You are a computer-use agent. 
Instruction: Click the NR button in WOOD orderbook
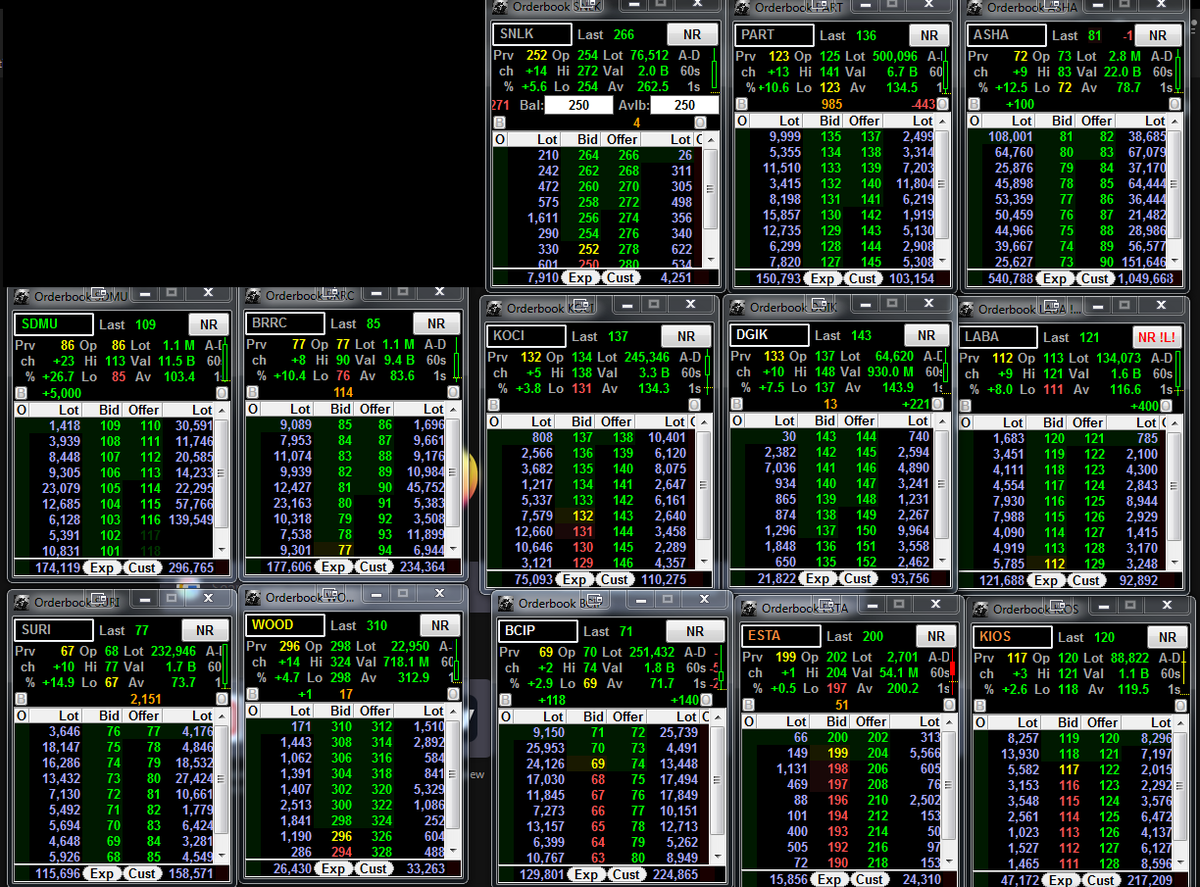440,625
